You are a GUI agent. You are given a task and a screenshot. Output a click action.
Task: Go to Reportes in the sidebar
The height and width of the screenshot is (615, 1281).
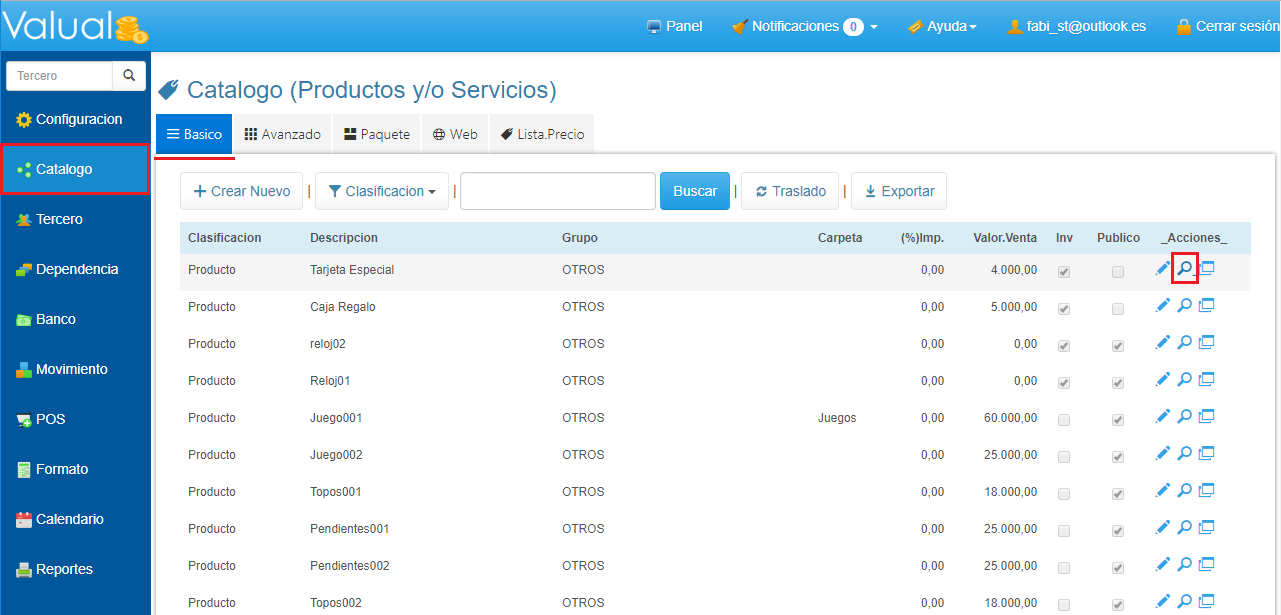point(64,570)
